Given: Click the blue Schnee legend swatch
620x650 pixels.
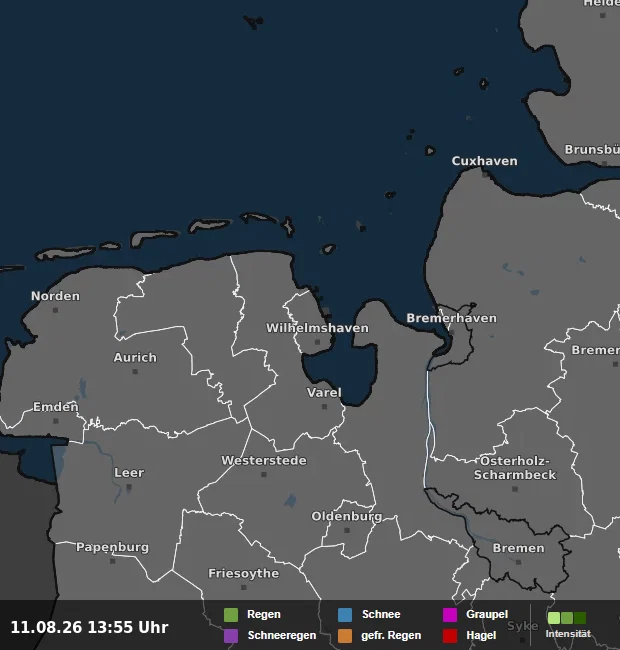Looking at the screenshot, I should [345, 615].
